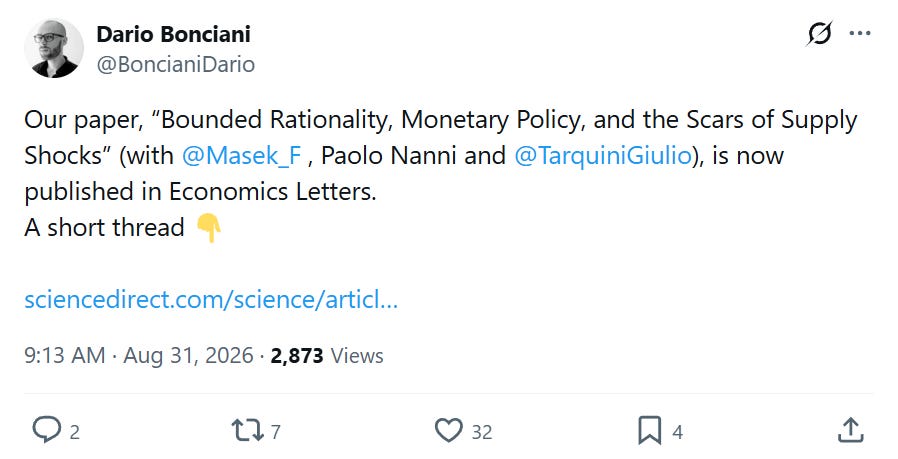Open the three-dots more options menu

[860, 34]
